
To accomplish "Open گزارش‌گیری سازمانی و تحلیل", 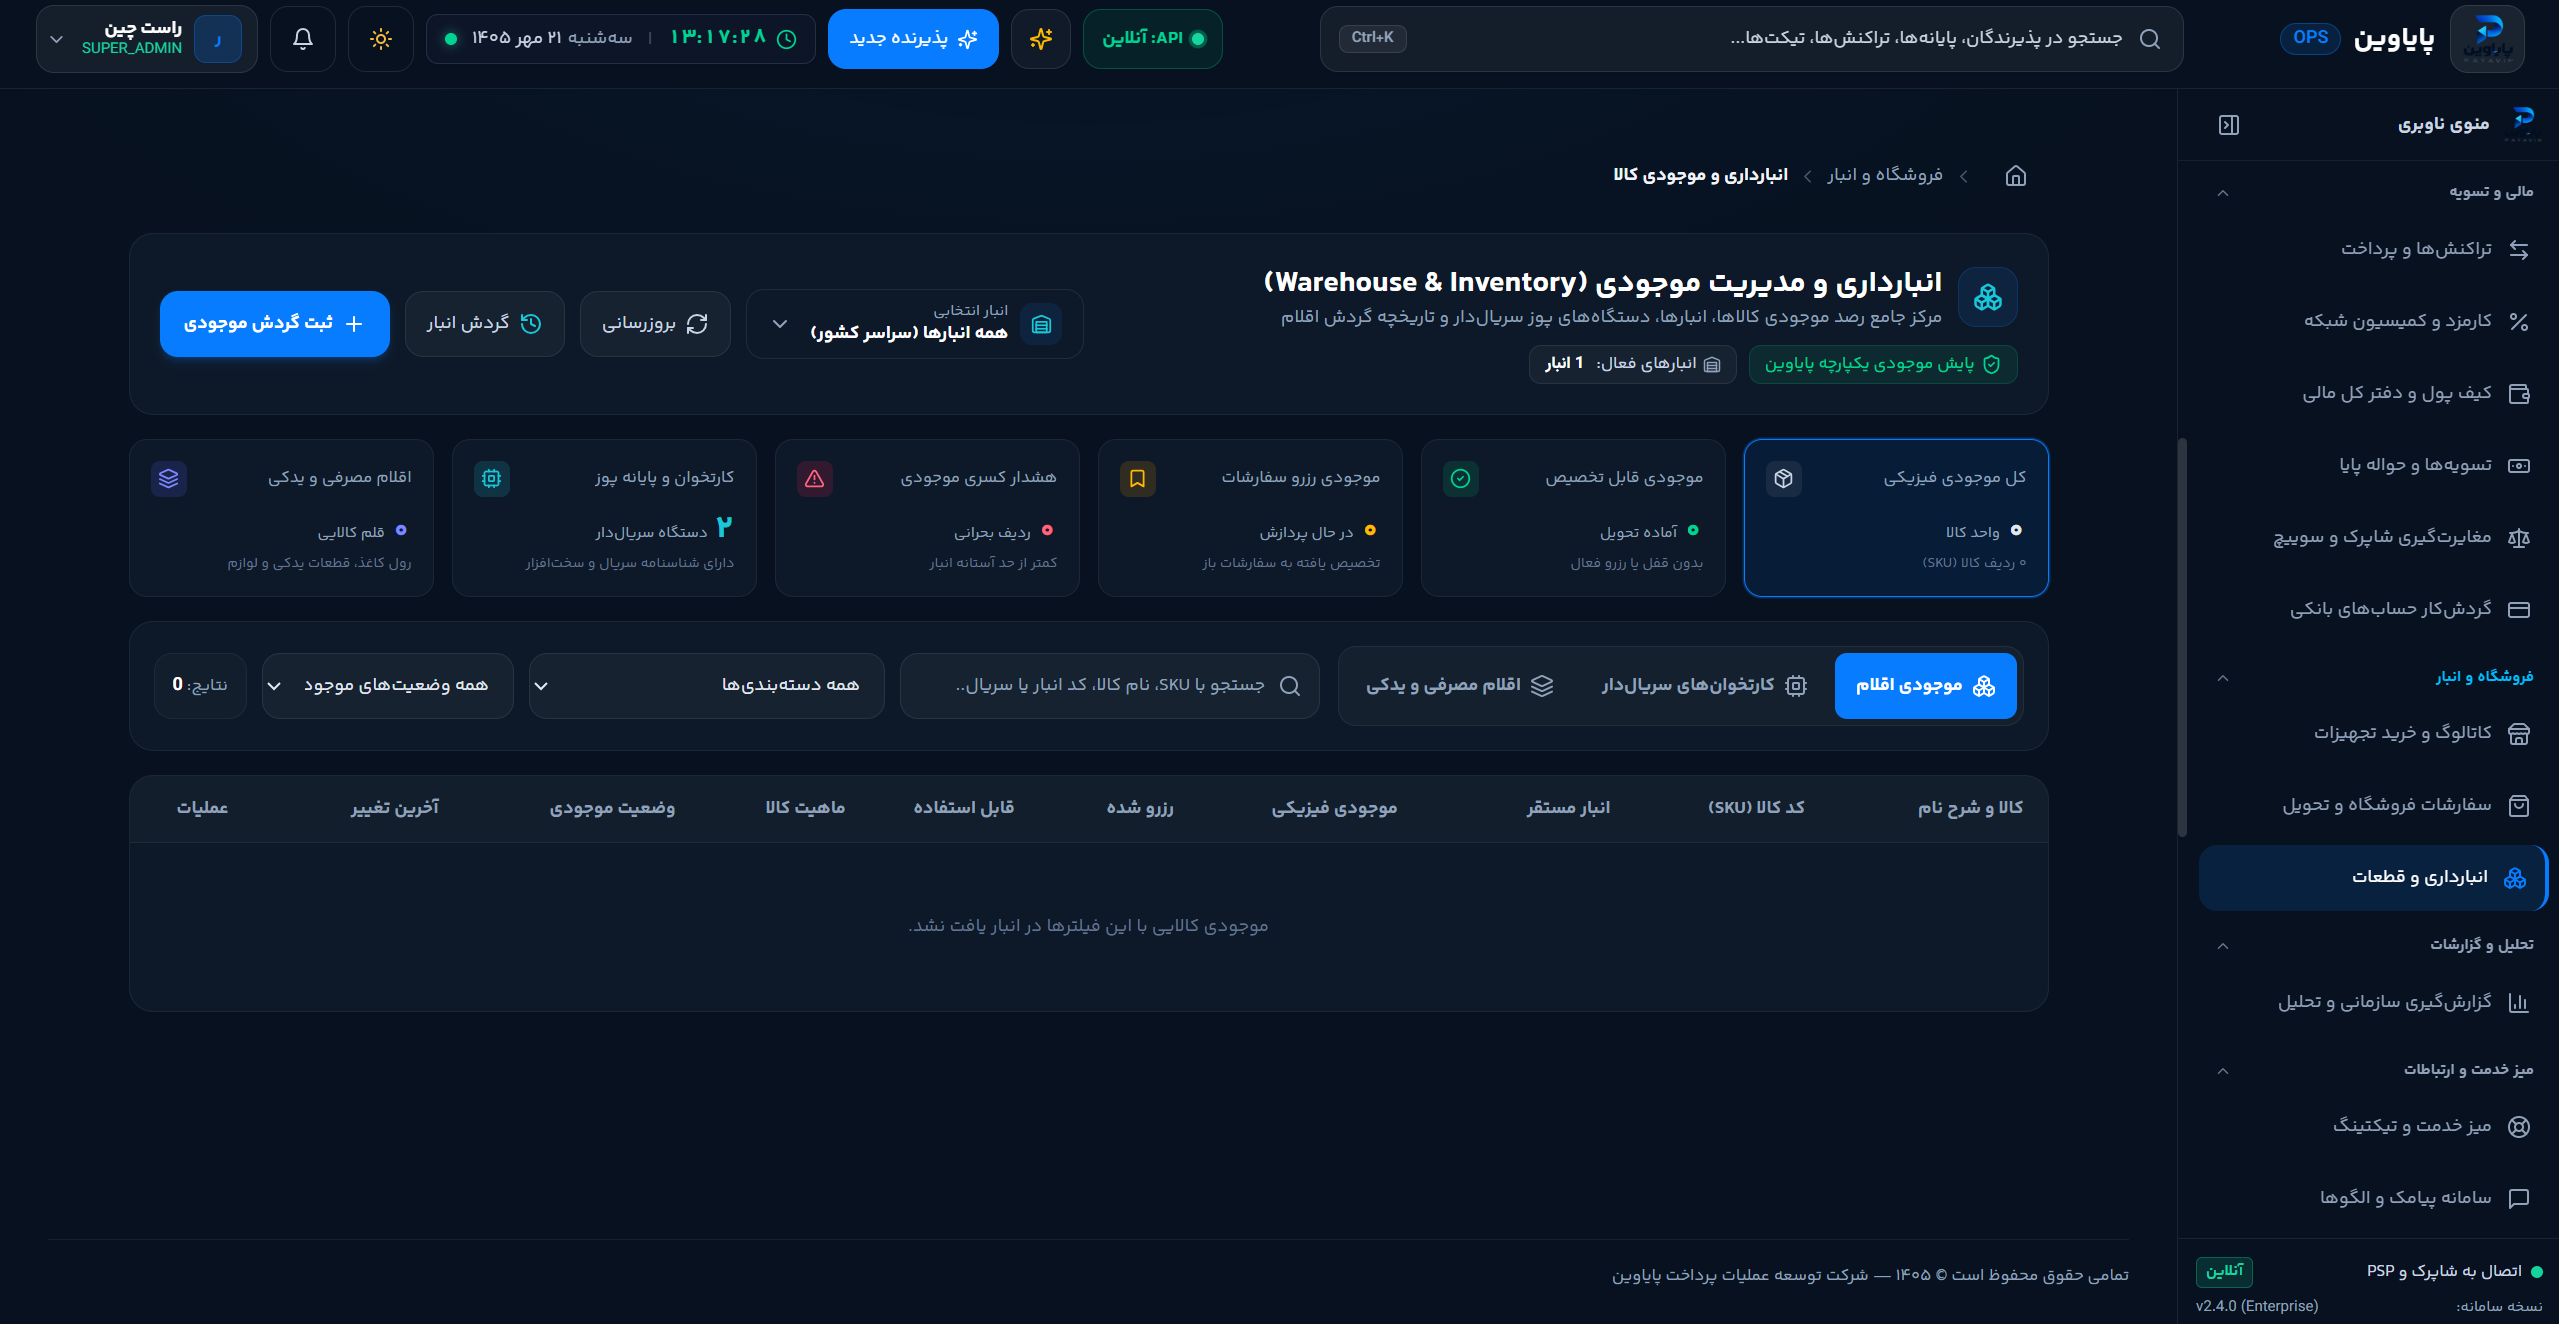I will (2372, 1002).
